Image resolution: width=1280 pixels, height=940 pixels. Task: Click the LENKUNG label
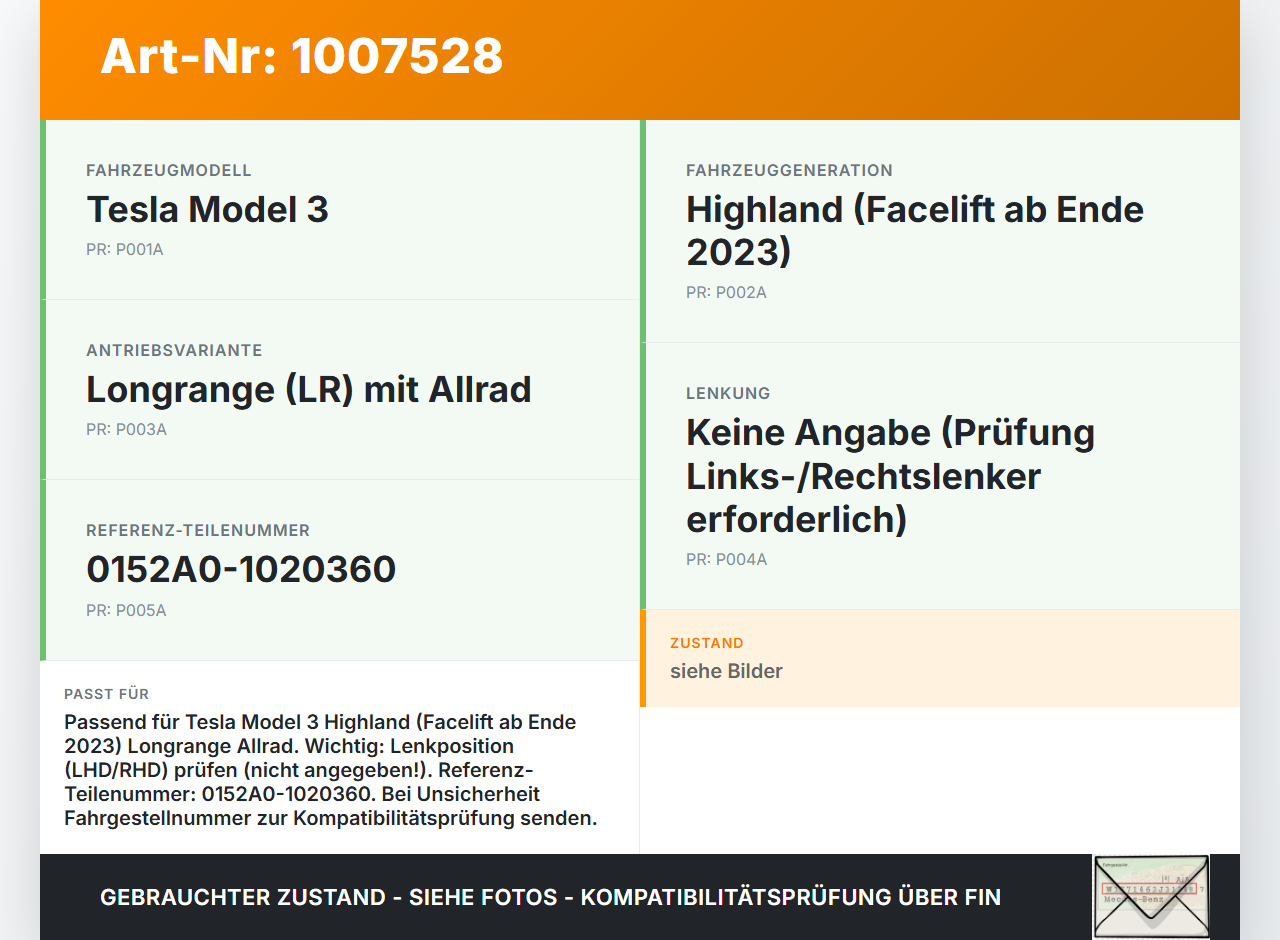coord(728,393)
